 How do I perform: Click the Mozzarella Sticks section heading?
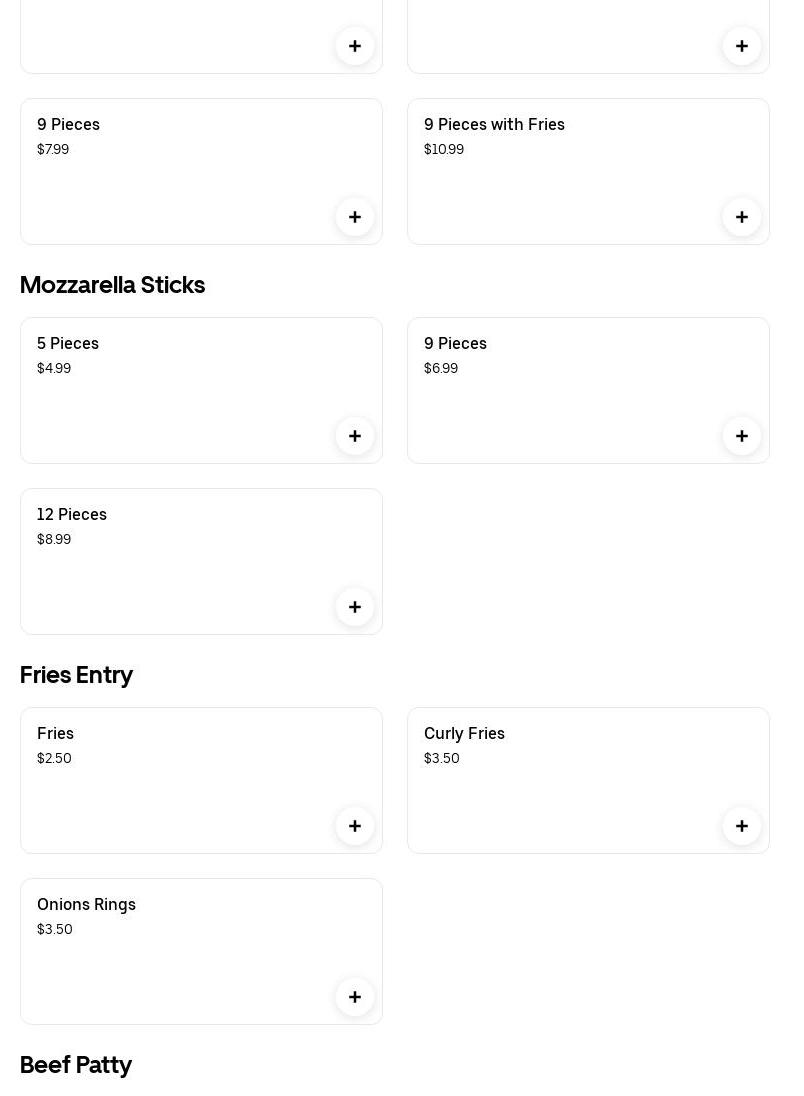[112, 285]
